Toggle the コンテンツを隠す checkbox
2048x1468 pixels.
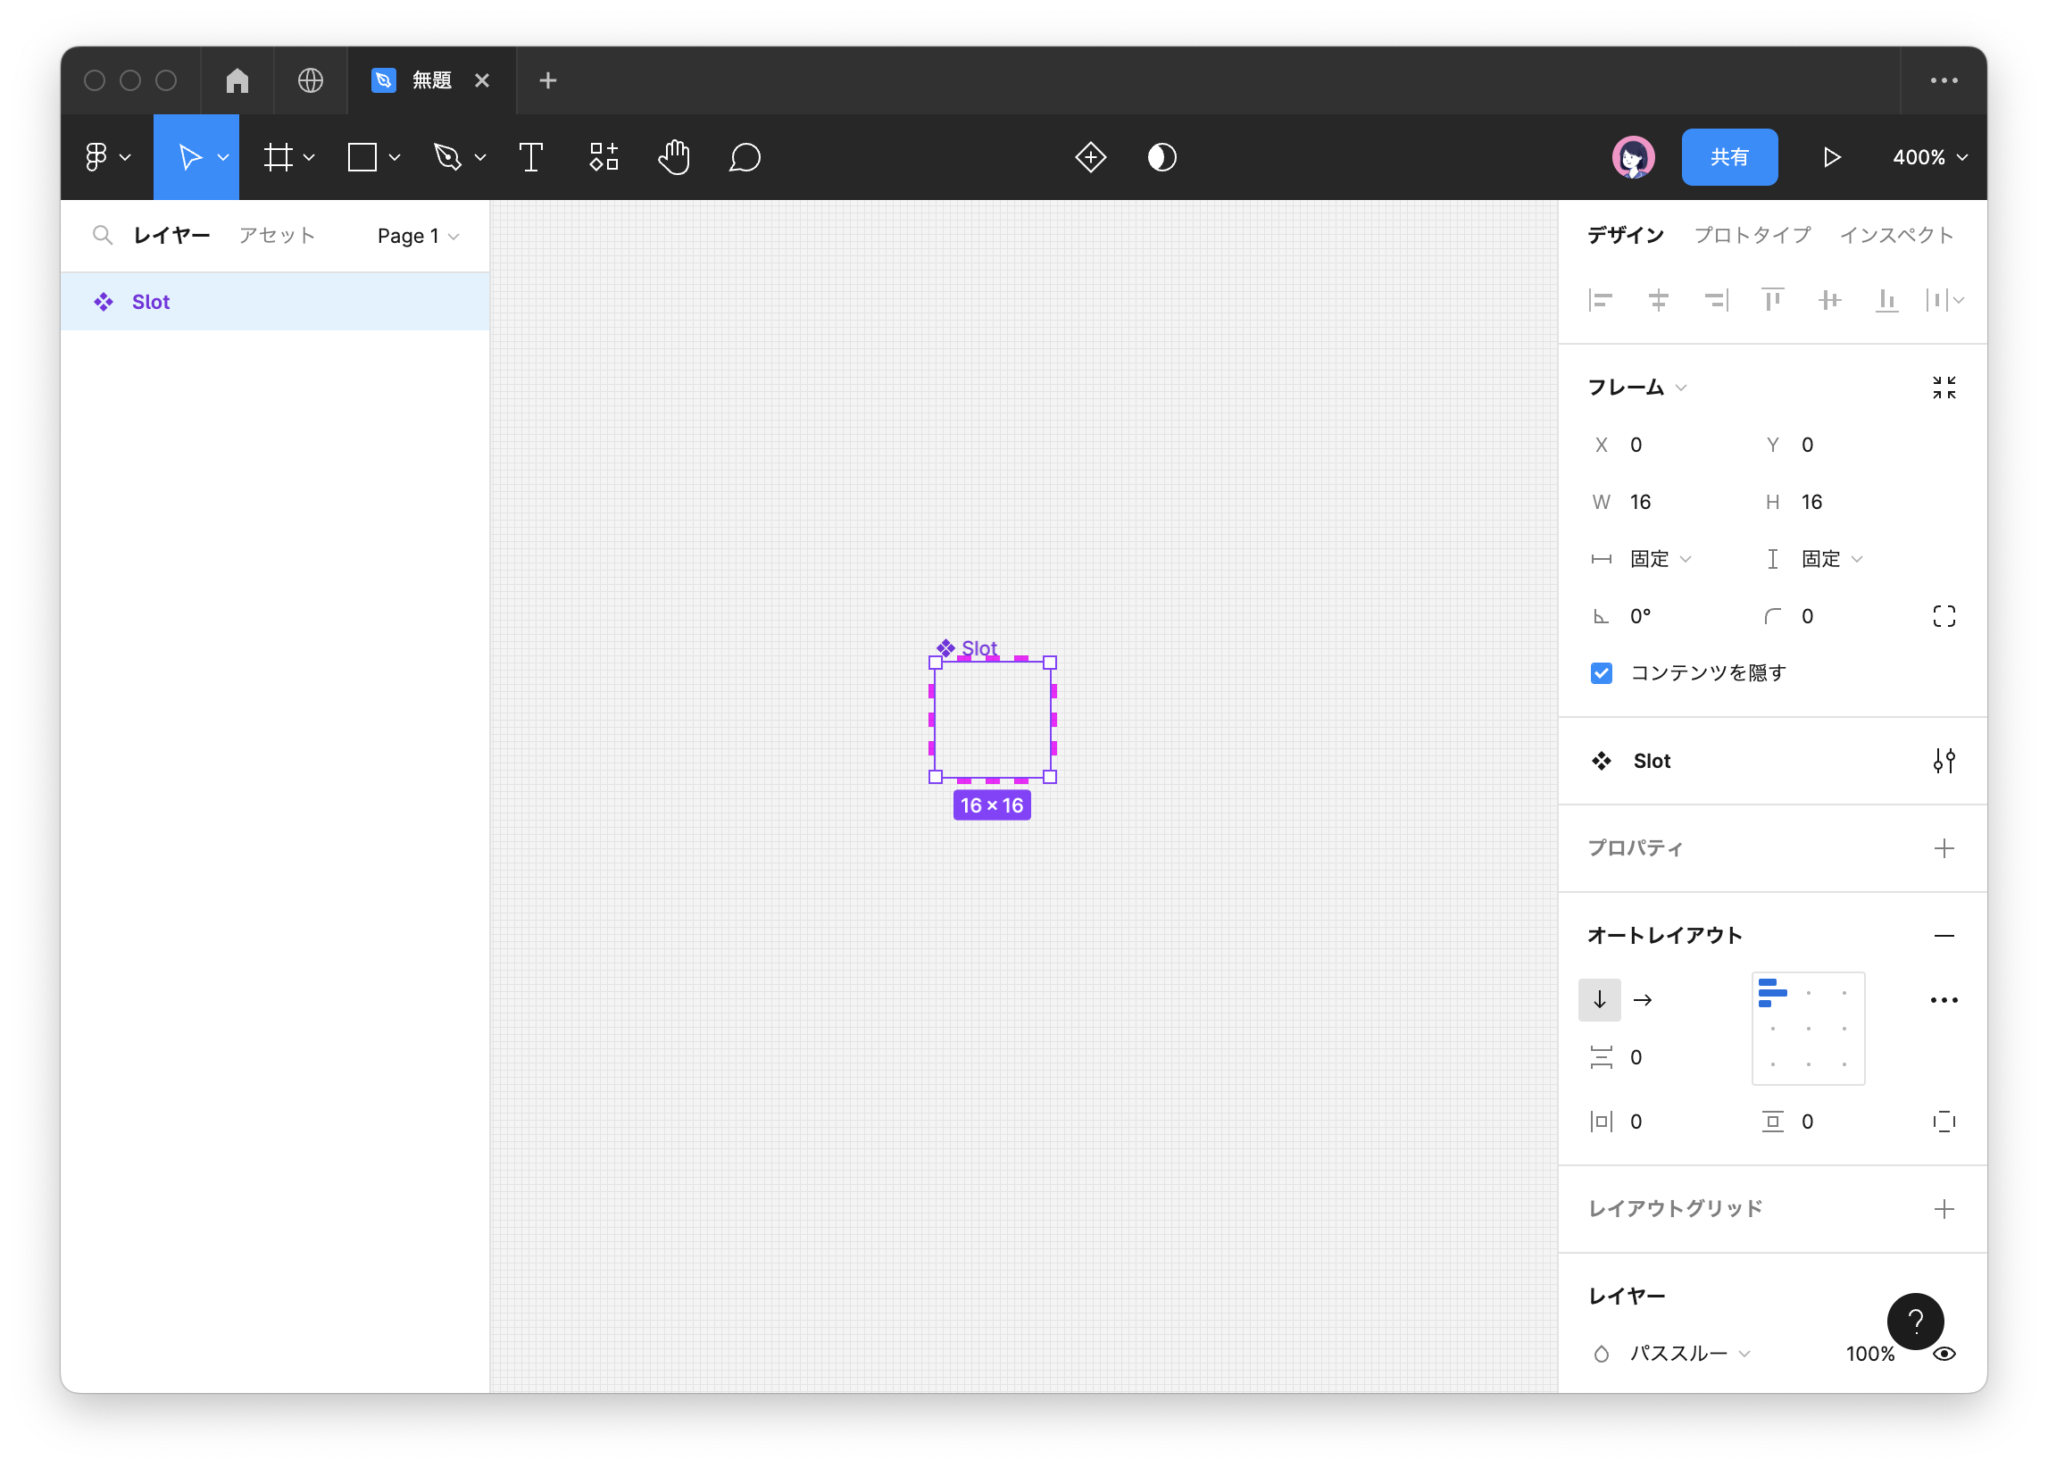[1601, 673]
